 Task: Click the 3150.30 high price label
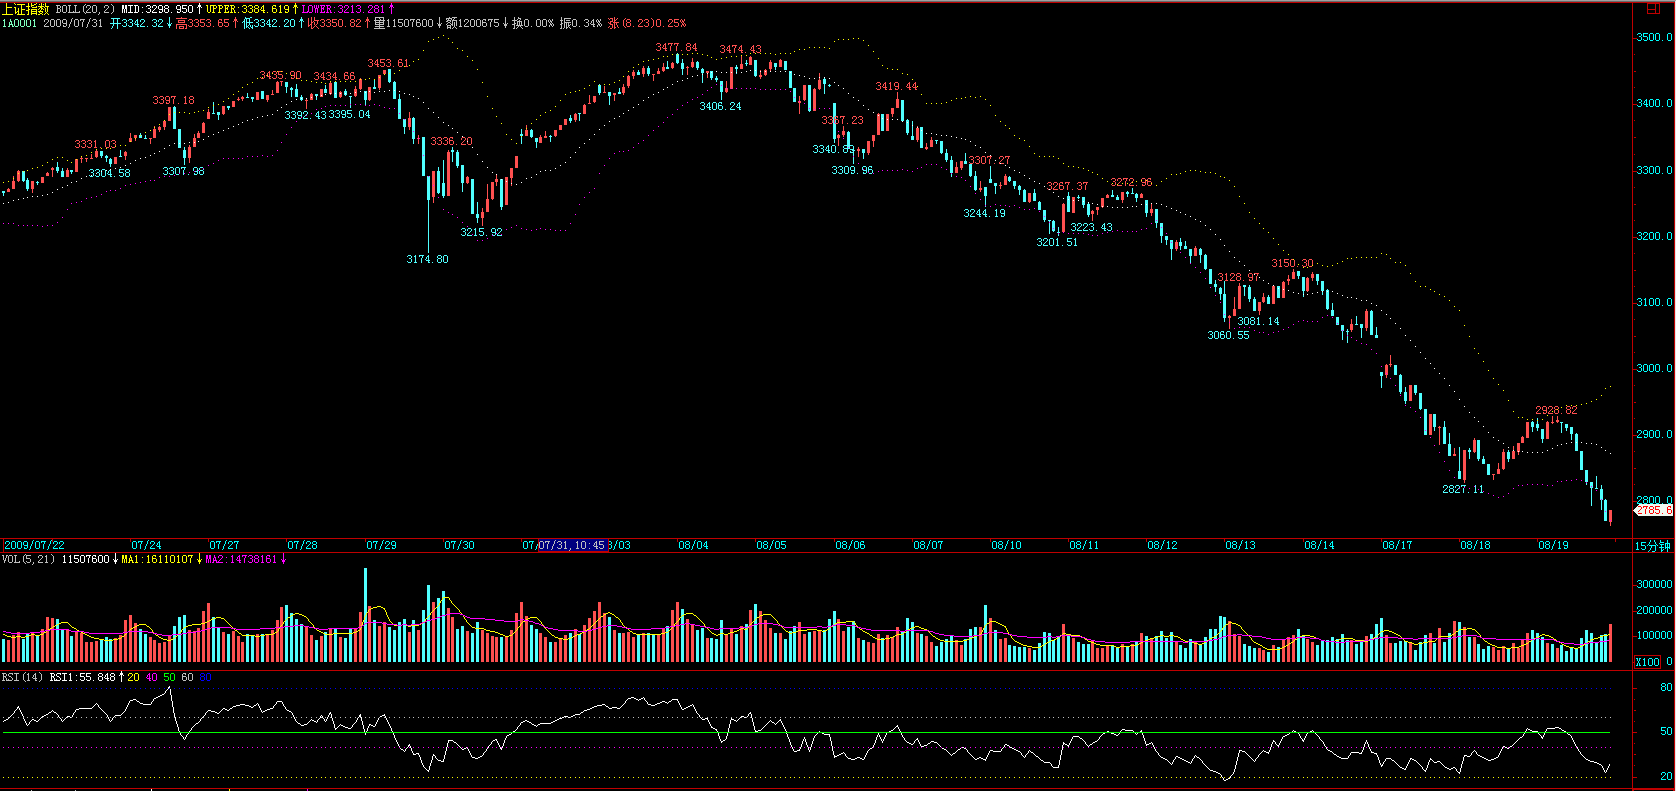tap(1292, 264)
